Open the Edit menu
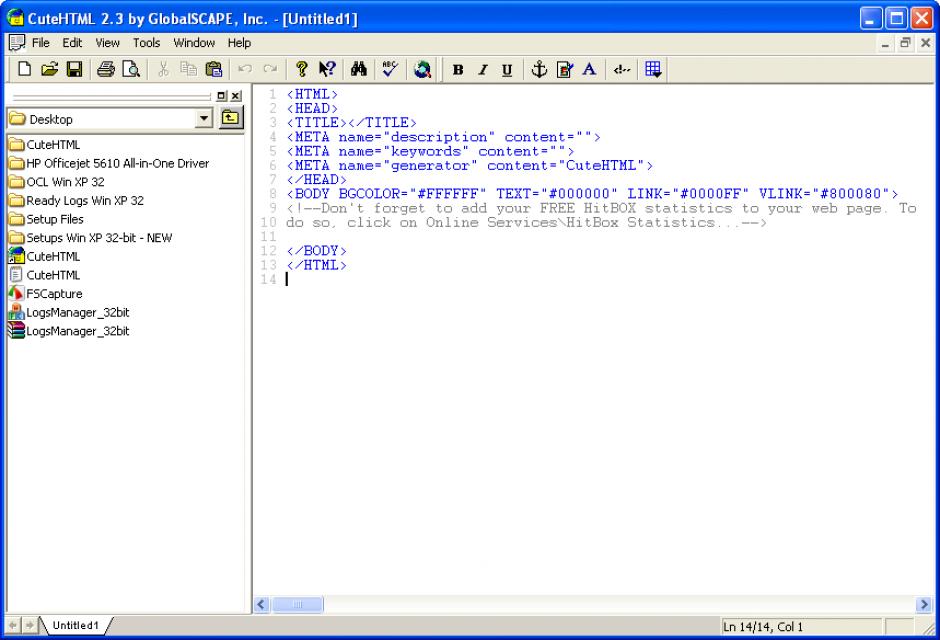Image resolution: width=940 pixels, height=640 pixels. tap(72, 43)
